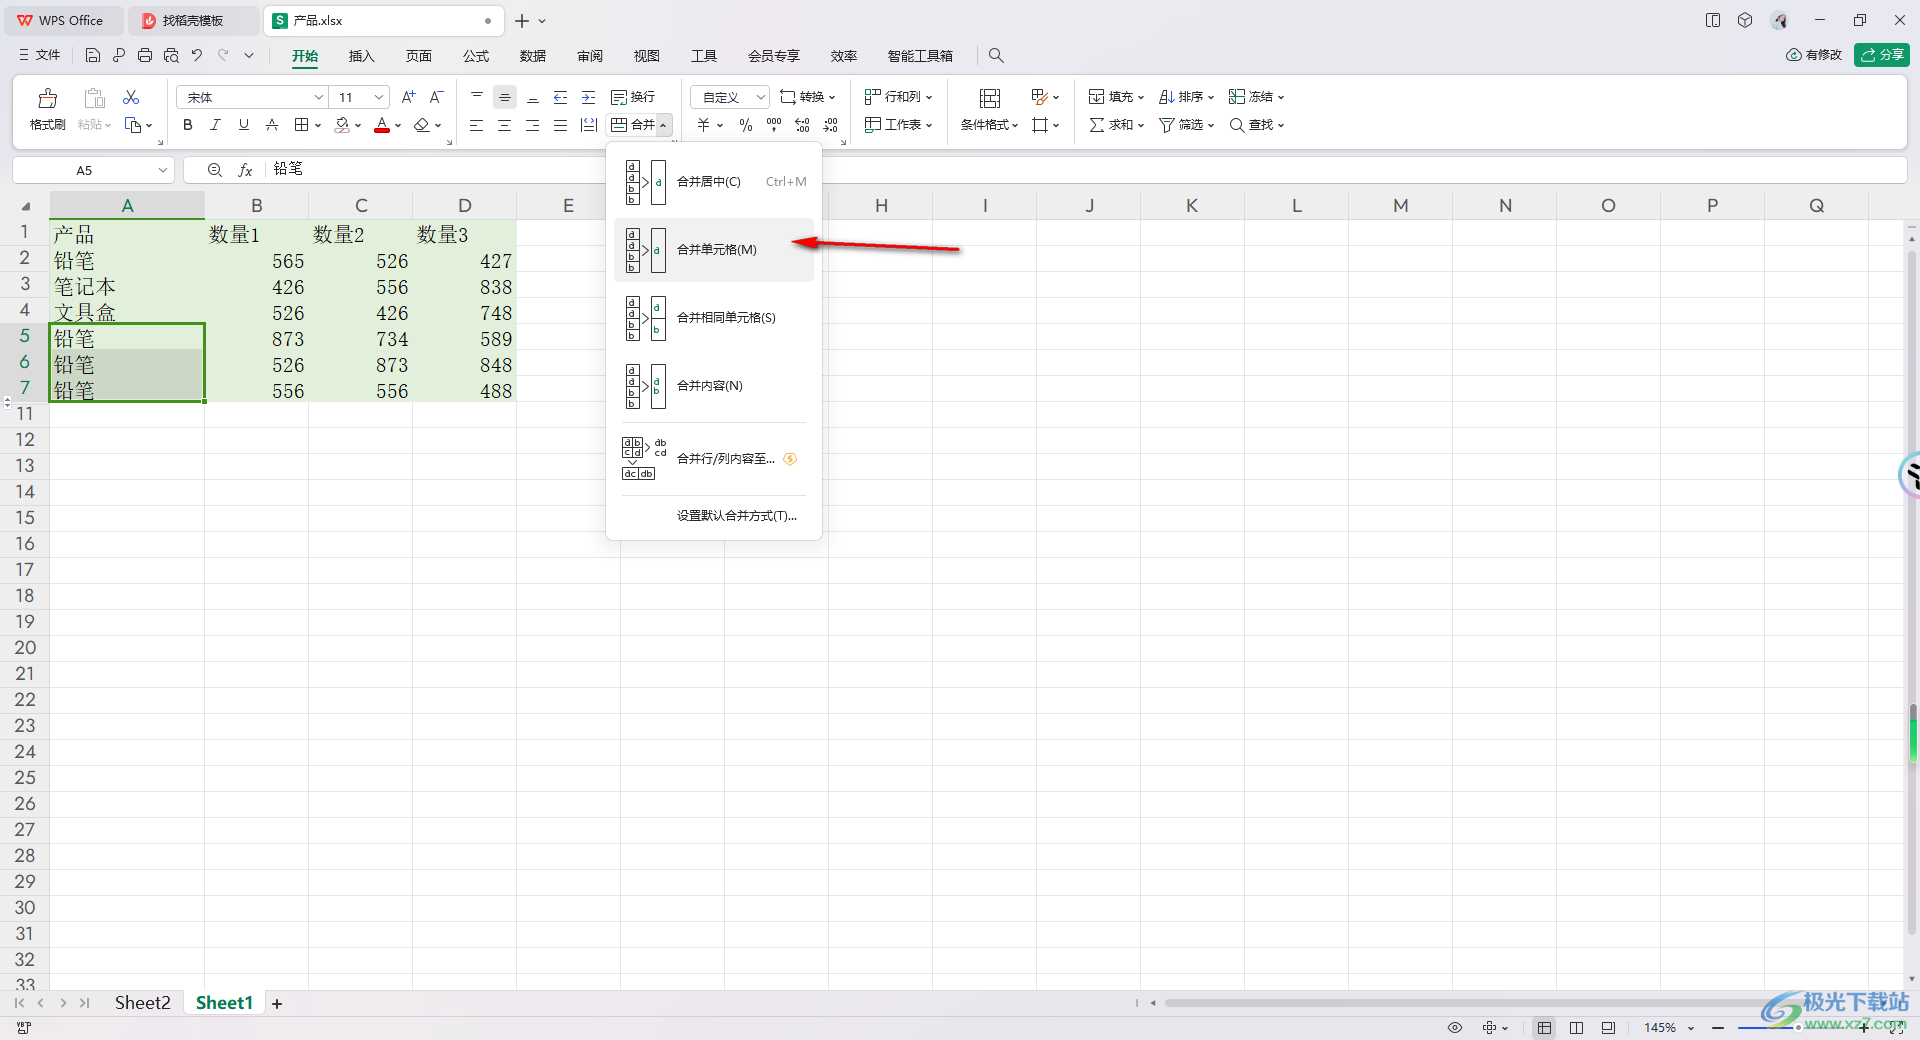Click the eye protection mode icon in status bar

tap(1455, 1027)
